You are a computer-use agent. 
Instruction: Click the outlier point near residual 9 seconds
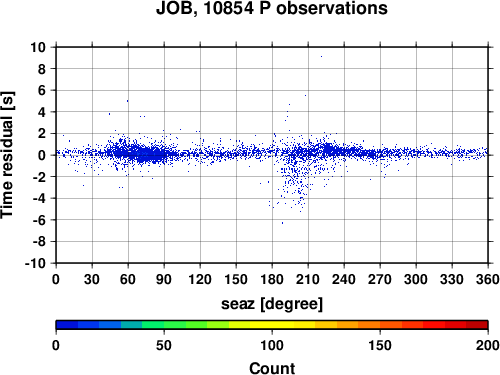[x=321, y=57]
